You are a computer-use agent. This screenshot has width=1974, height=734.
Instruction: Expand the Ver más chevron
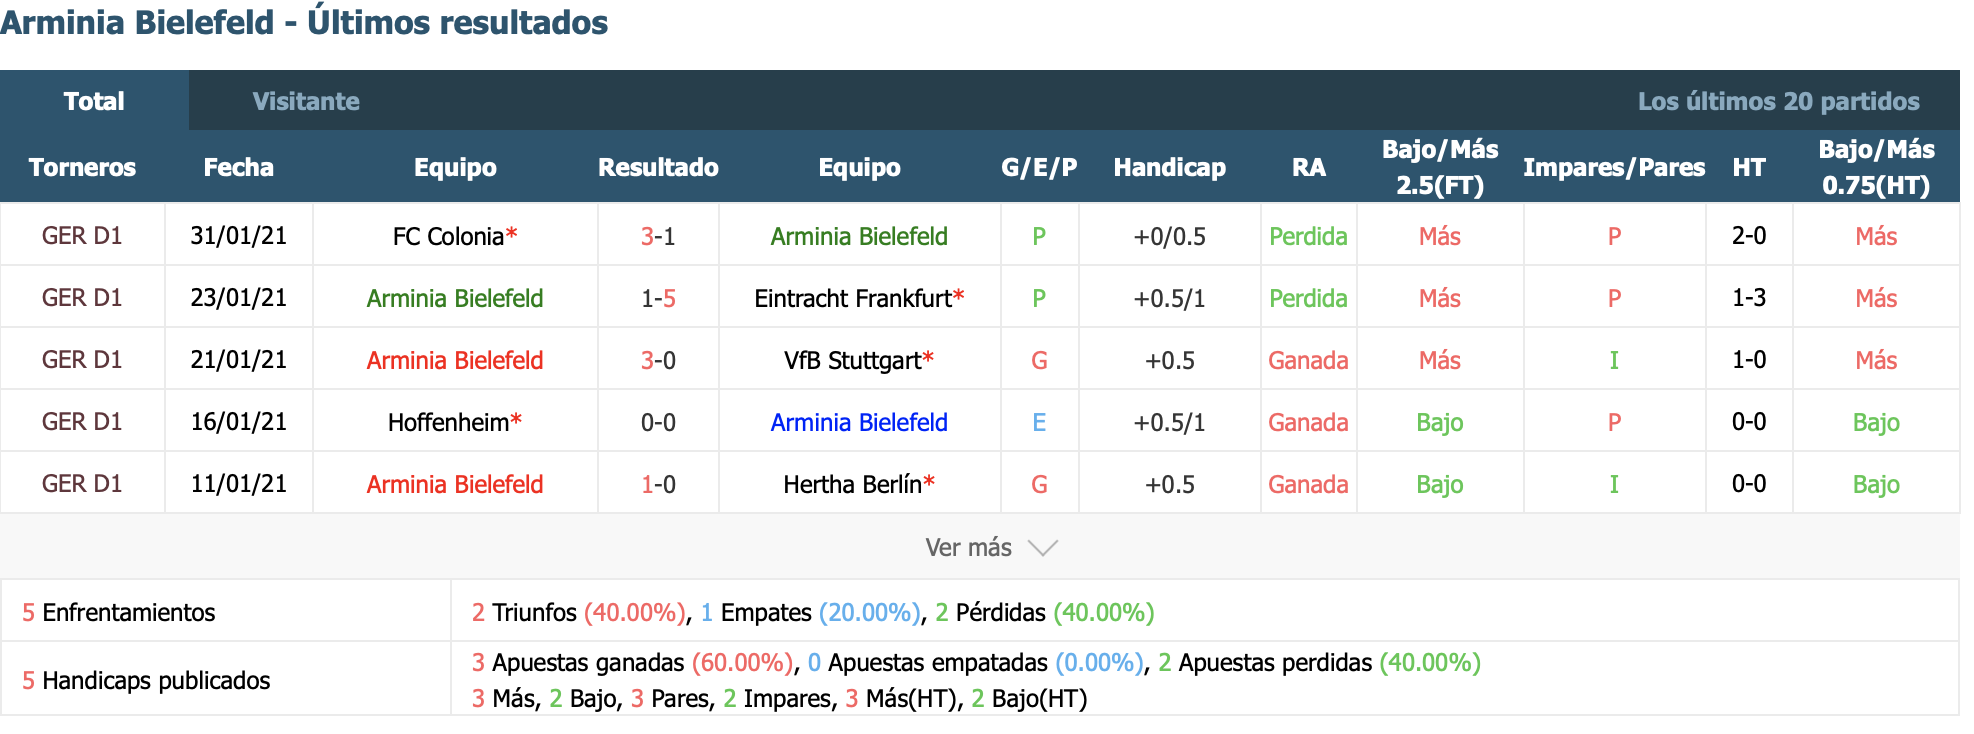[1042, 548]
